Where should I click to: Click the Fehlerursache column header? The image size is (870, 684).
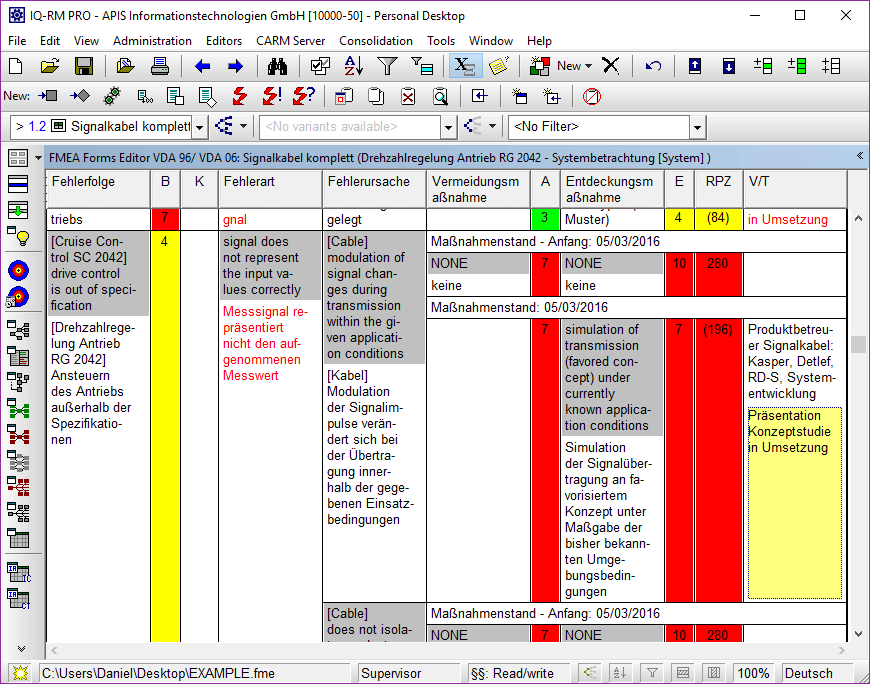tap(374, 189)
